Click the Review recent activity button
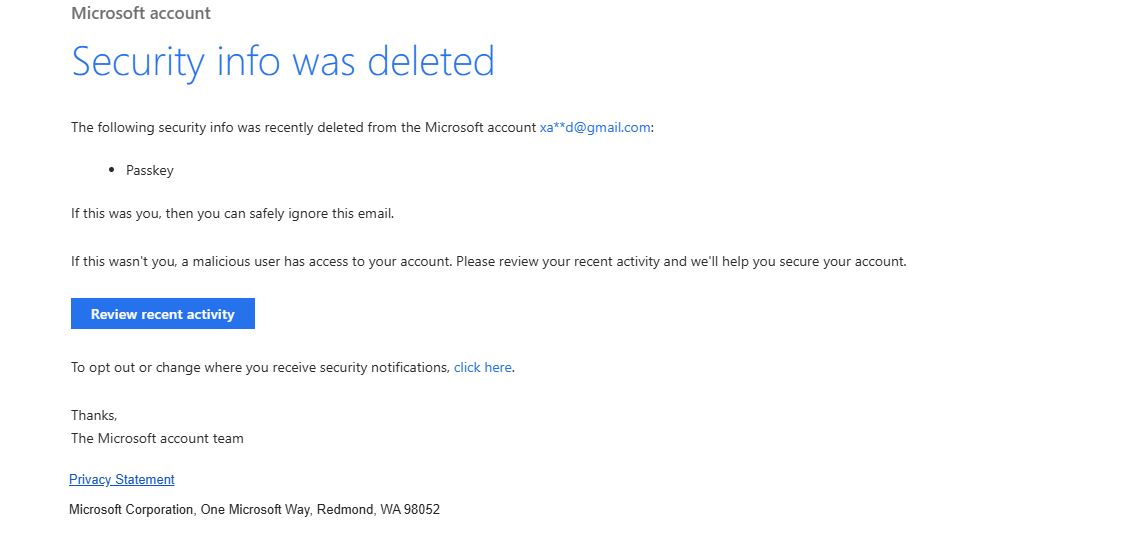Image resolution: width=1135 pixels, height=535 pixels. (163, 313)
